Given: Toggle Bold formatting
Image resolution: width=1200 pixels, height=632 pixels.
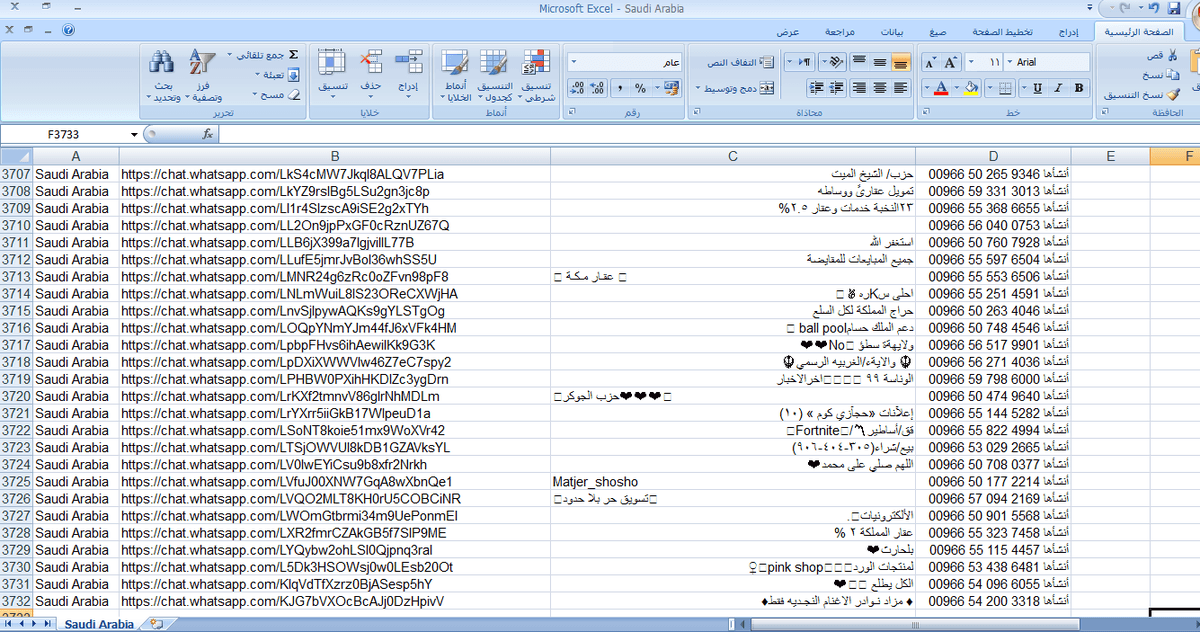Looking at the screenshot, I should coord(1079,88).
